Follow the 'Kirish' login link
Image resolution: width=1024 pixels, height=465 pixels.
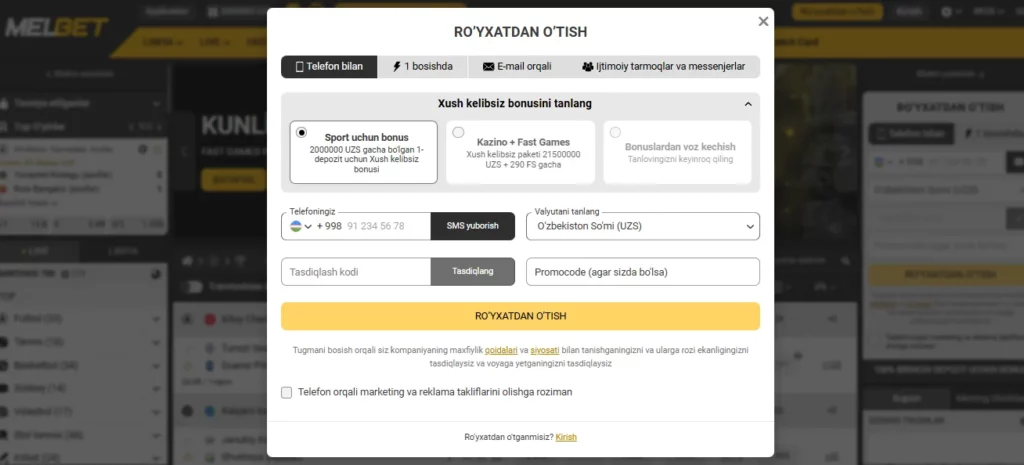(x=566, y=438)
